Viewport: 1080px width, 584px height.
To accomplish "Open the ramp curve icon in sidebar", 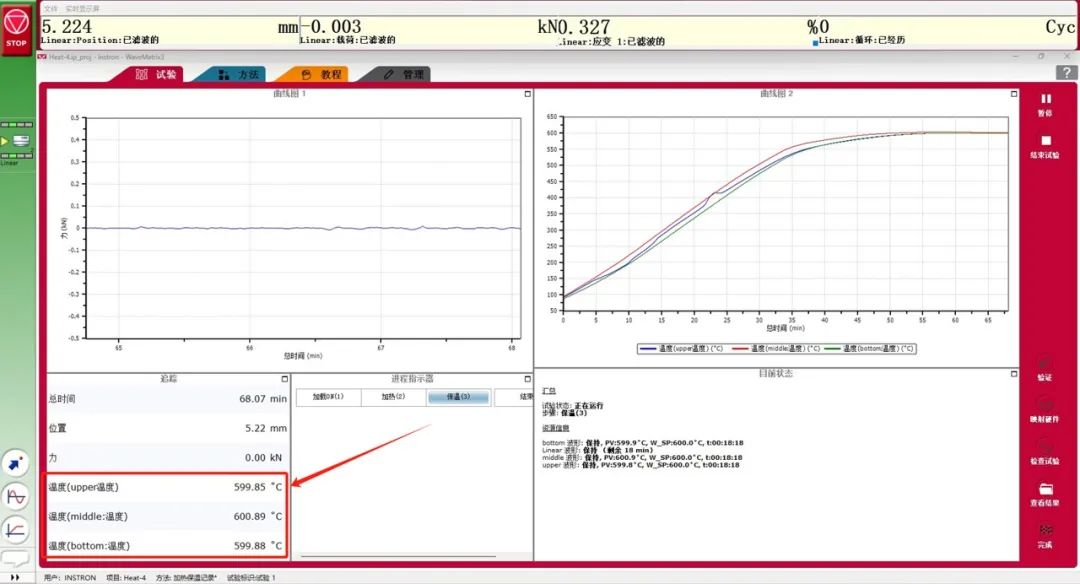I will click(x=15, y=530).
